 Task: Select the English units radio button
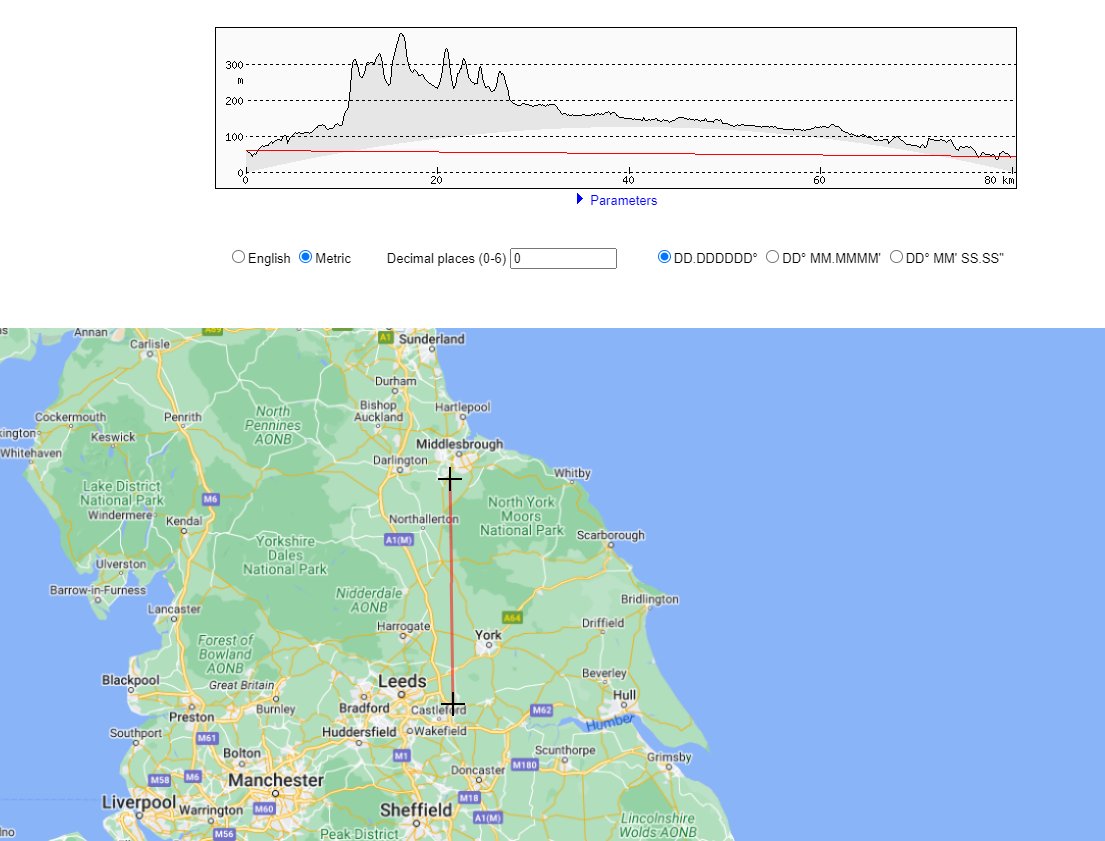pyautogui.click(x=238, y=257)
